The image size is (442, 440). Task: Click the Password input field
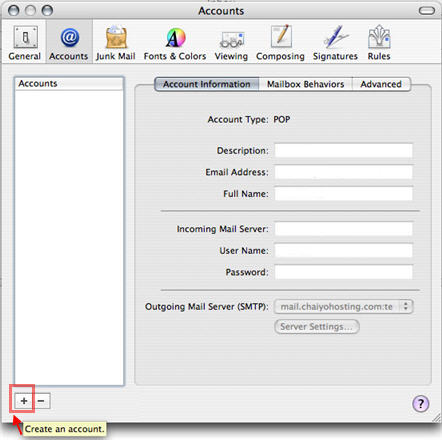pos(344,272)
